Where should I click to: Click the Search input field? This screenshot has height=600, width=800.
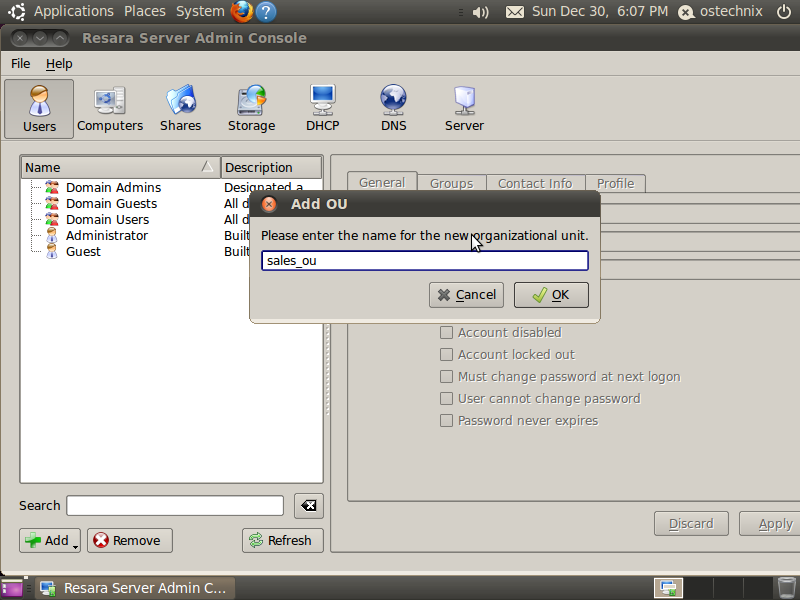[x=175, y=506]
